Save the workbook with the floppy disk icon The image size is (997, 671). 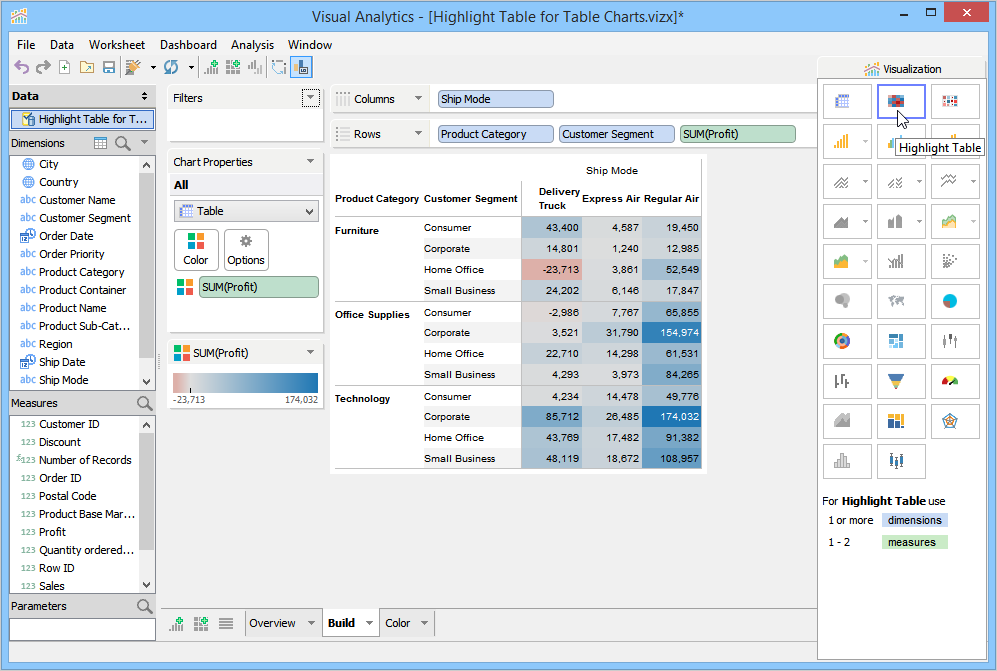(x=109, y=67)
